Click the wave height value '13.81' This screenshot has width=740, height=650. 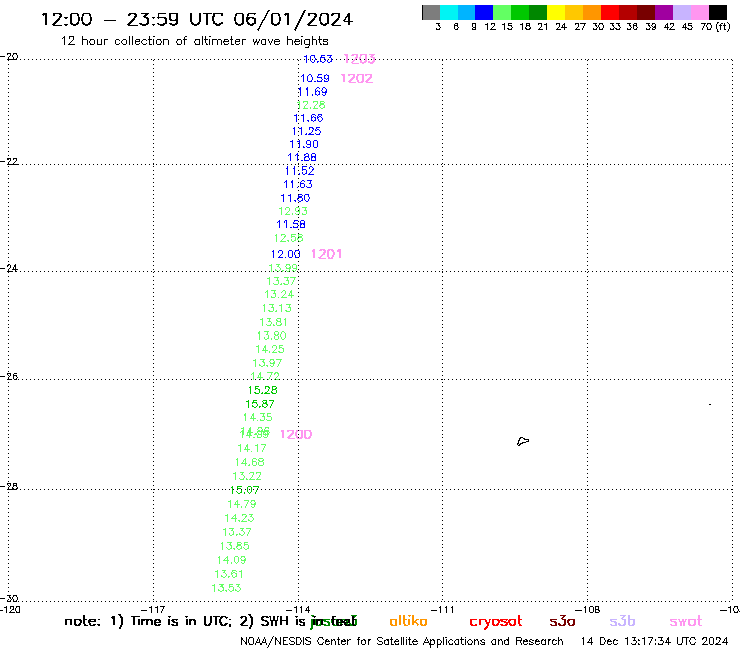click(274, 322)
